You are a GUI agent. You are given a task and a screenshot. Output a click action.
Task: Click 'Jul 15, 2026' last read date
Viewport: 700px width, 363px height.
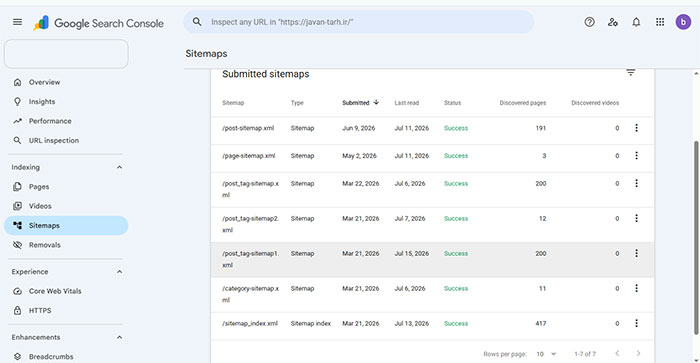411,254
